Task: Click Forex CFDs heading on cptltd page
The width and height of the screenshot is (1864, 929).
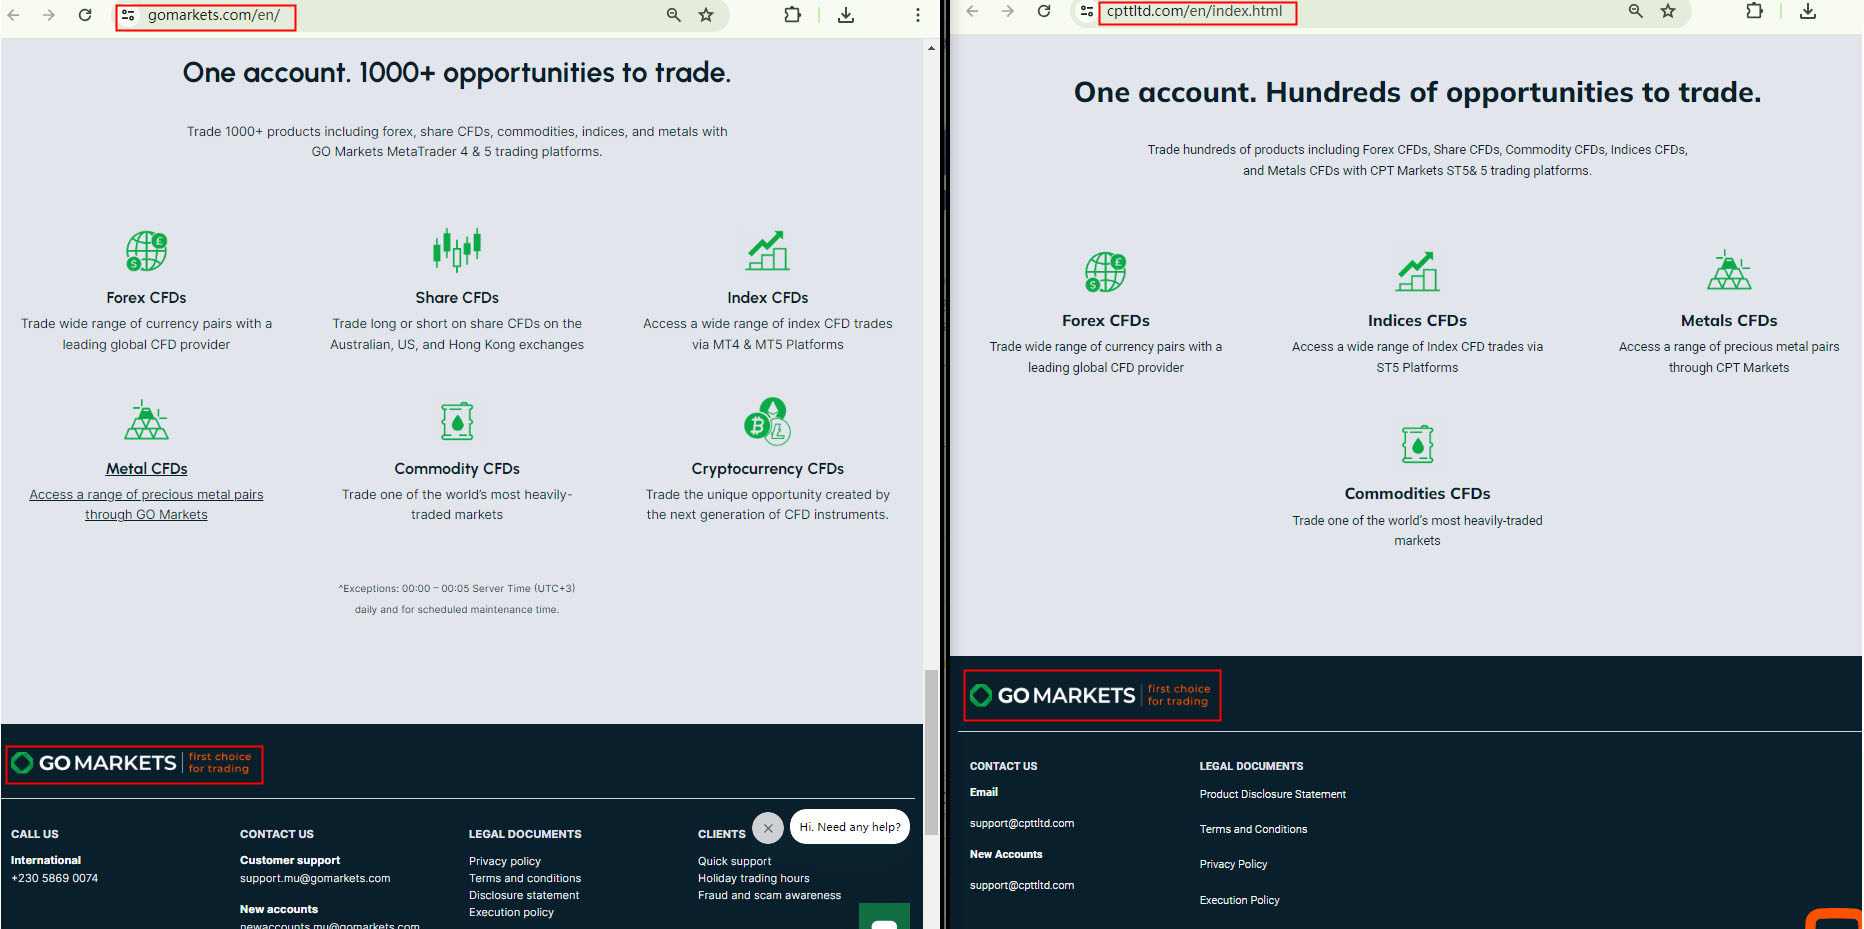Action: [1106, 321]
